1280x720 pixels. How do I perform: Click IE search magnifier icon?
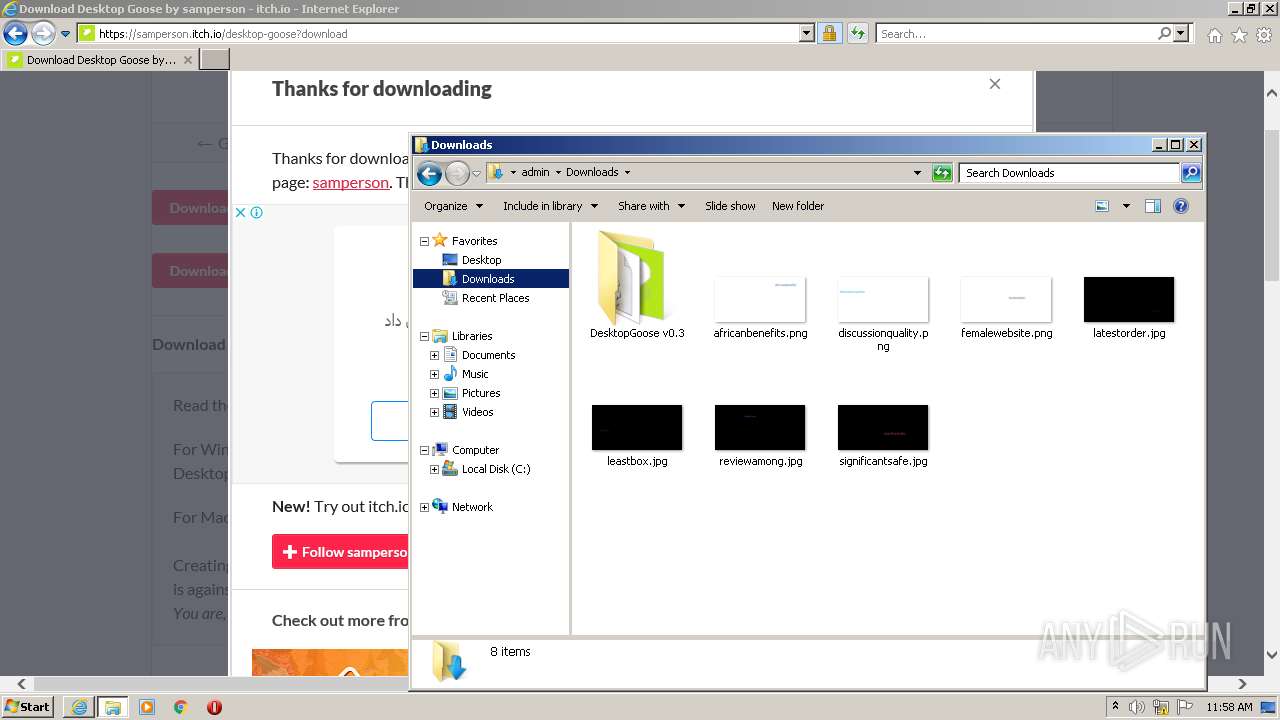coord(1164,33)
